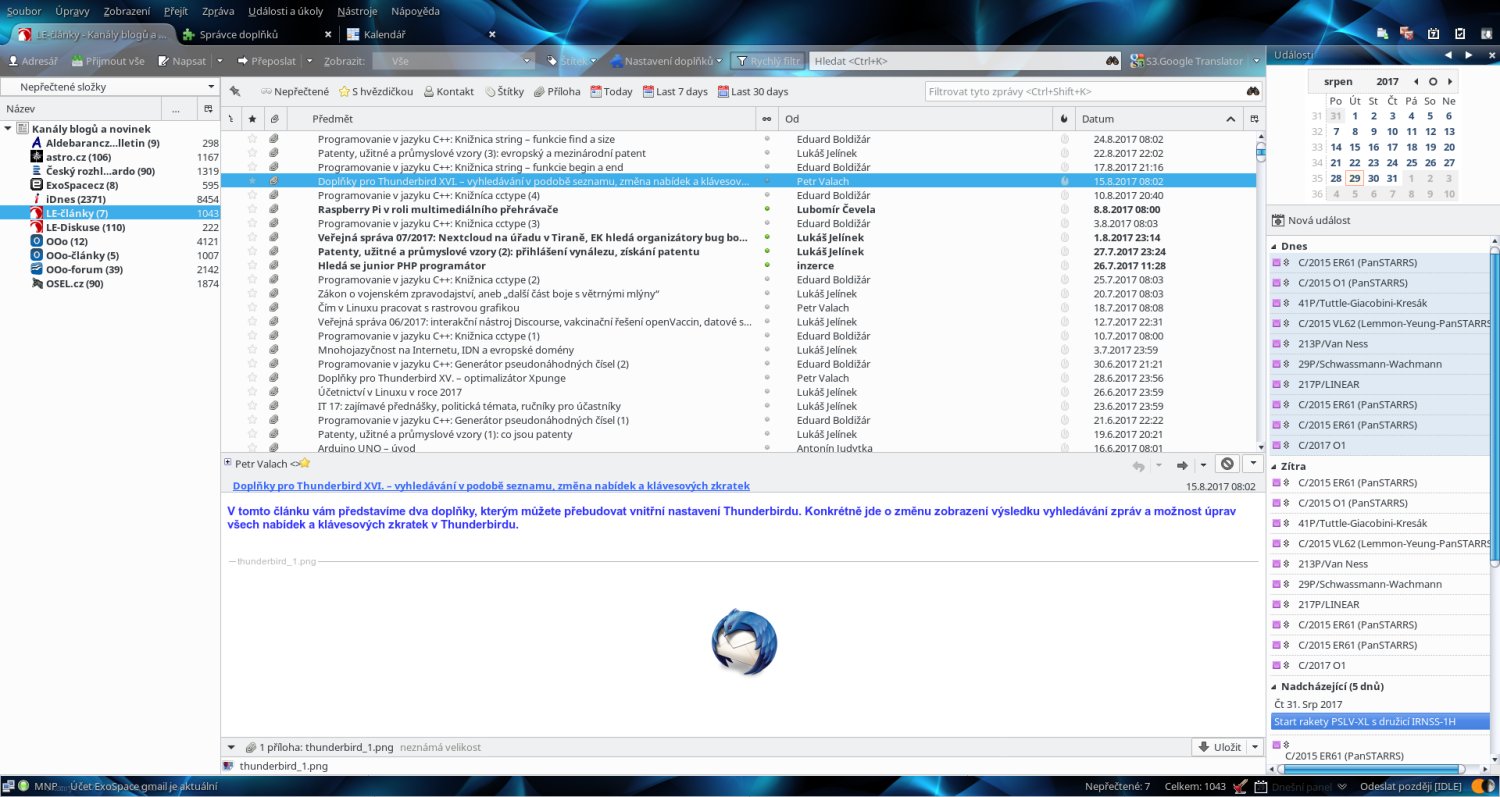
Task: Click the Dnešní panel calendar icon
Action: [1260, 786]
